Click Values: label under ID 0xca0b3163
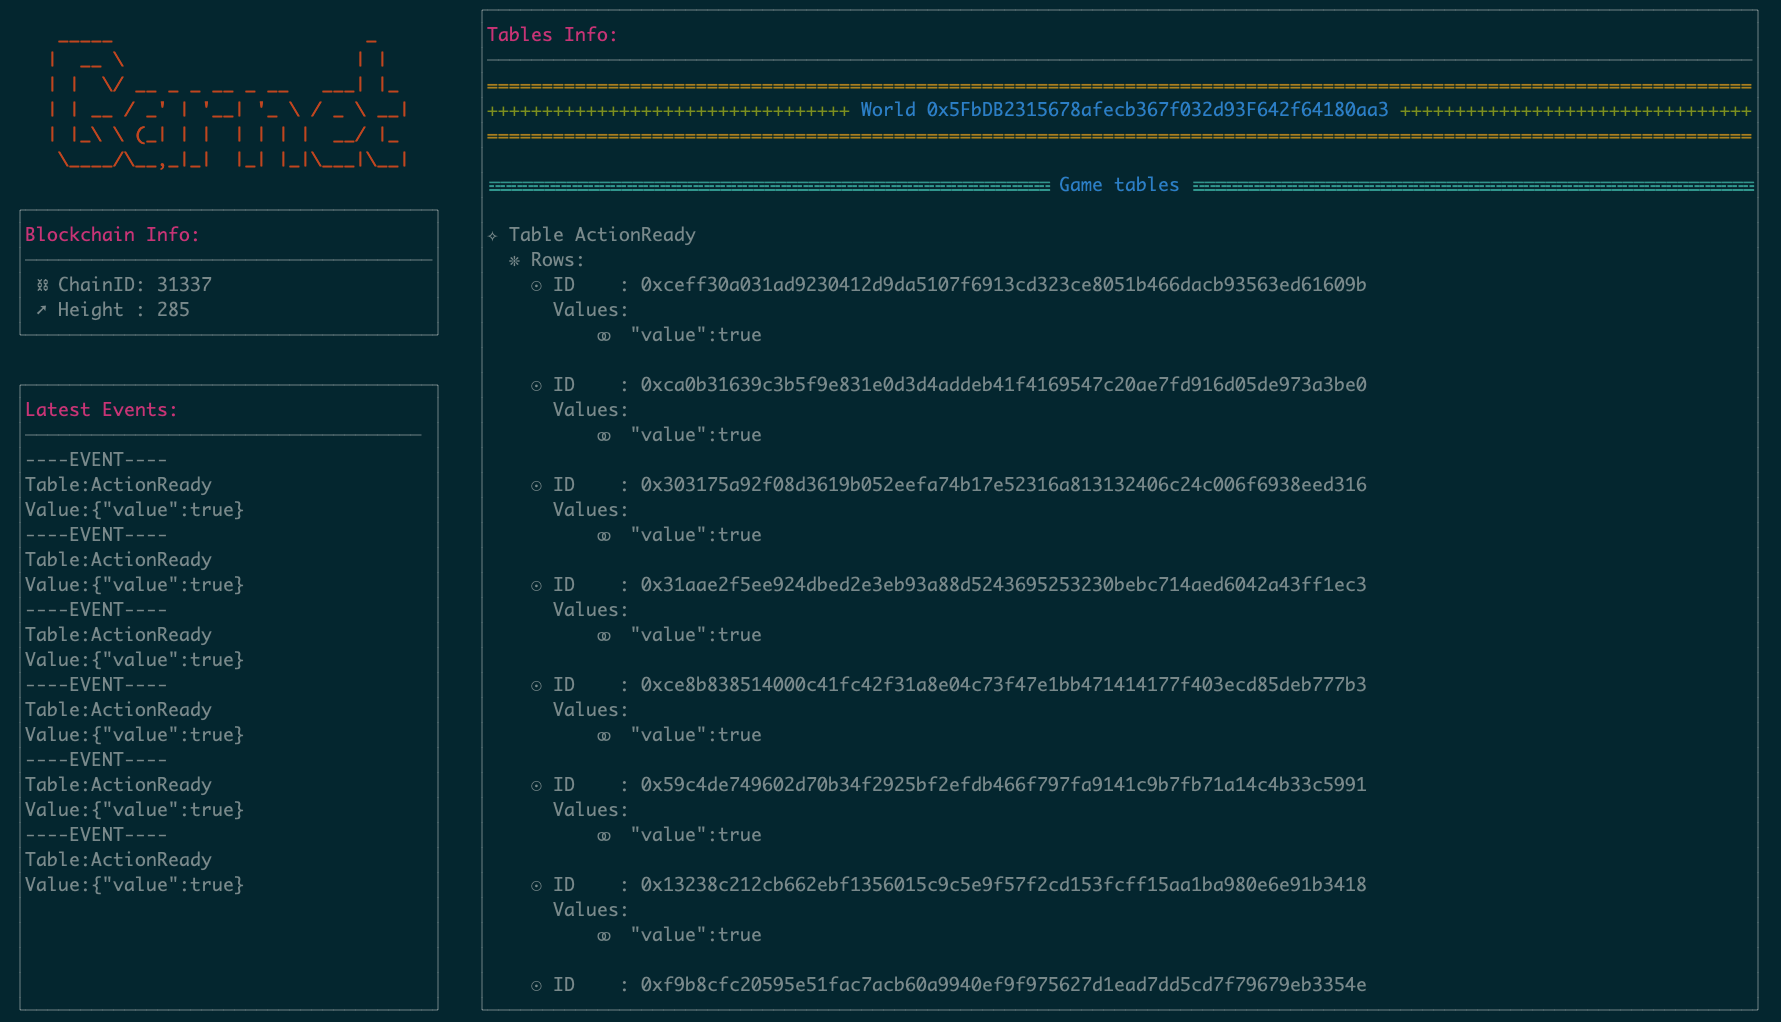This screenshot has height=1022, width=1781. tap(591, 410)
